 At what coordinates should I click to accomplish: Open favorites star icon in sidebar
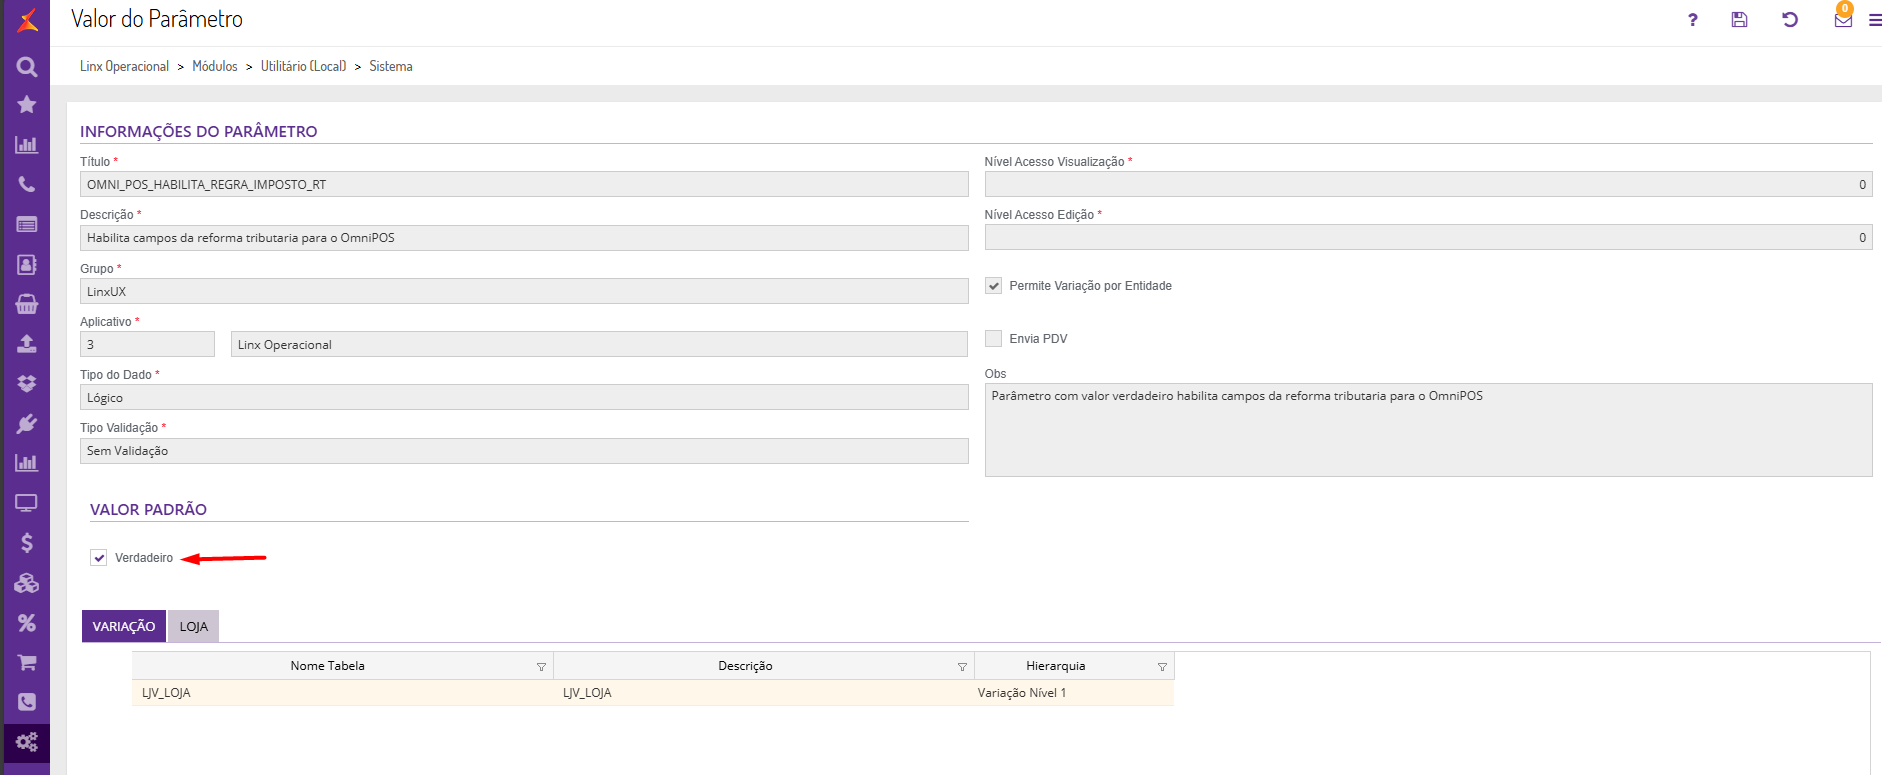pyautogui.click(x=27, y=105)
